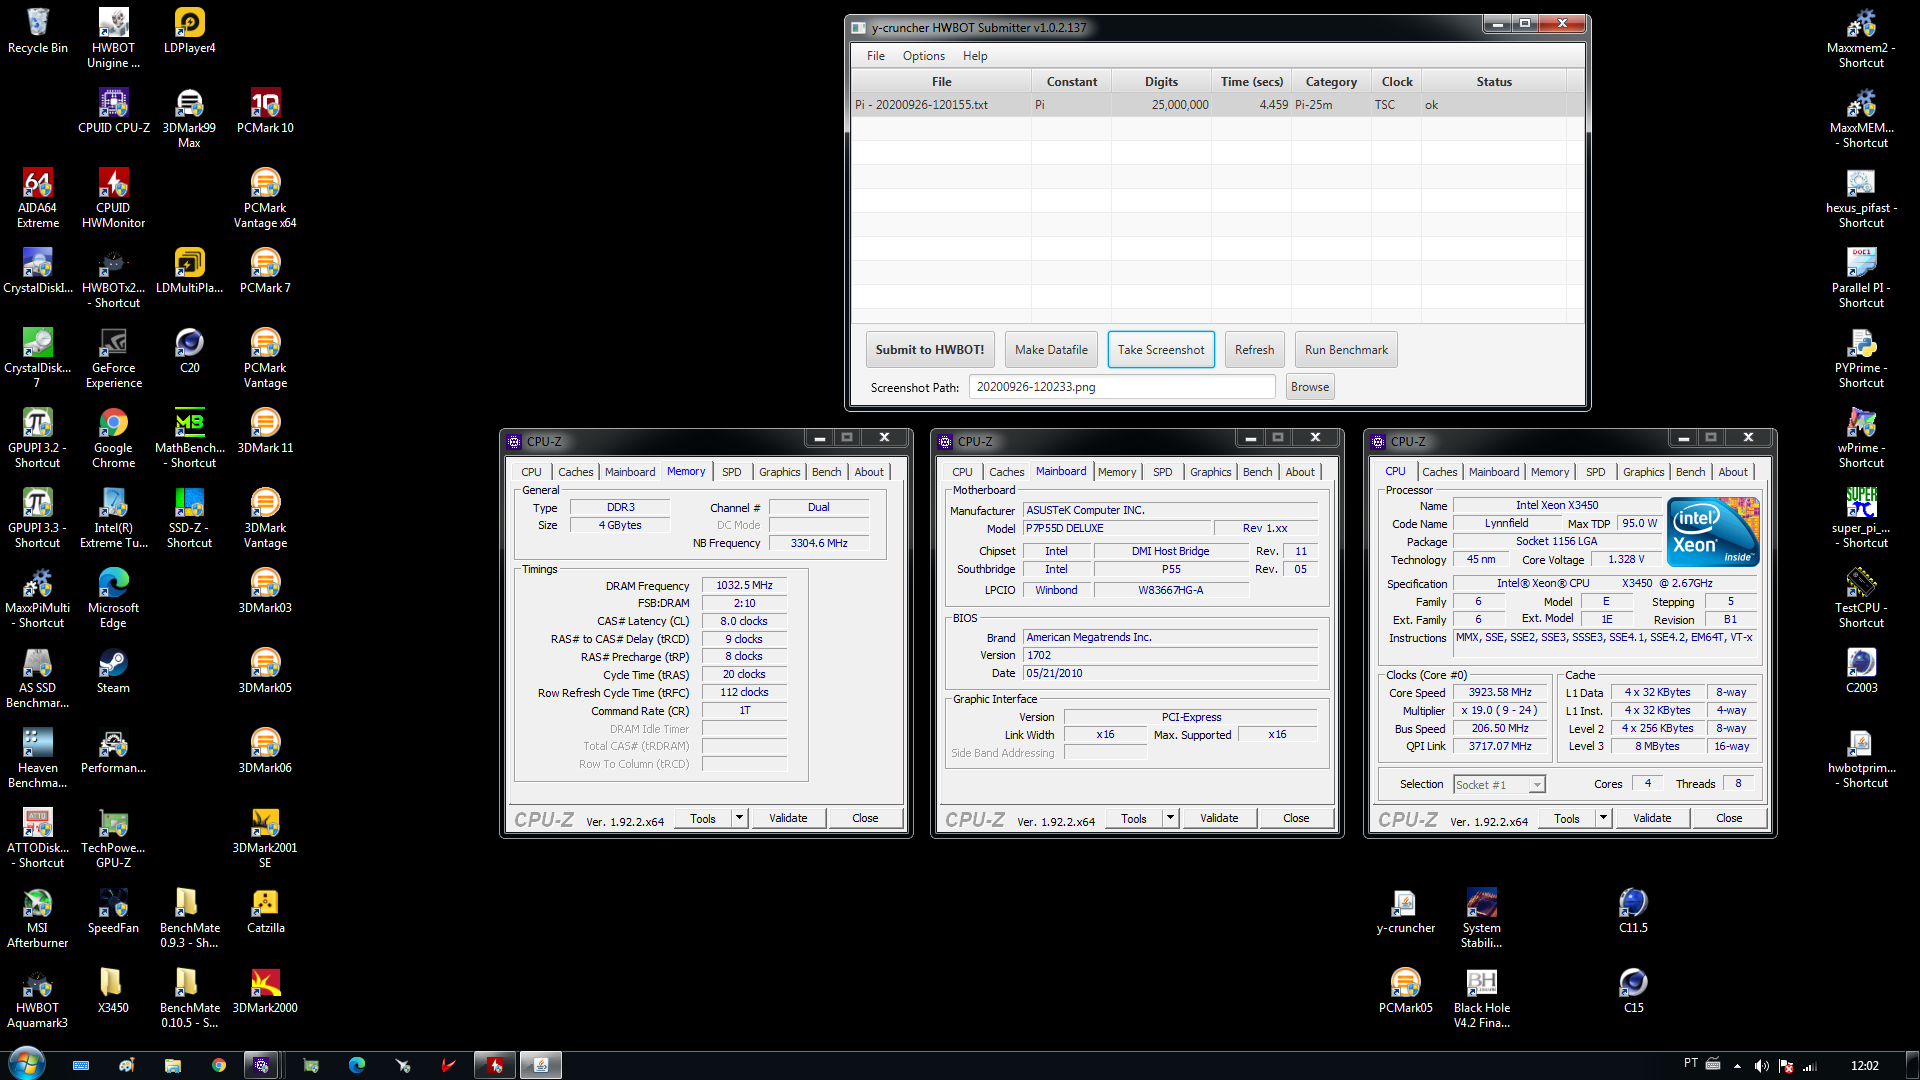
Task: Click the taskbar clock showing 12:02
Action: (1864, 1066)
